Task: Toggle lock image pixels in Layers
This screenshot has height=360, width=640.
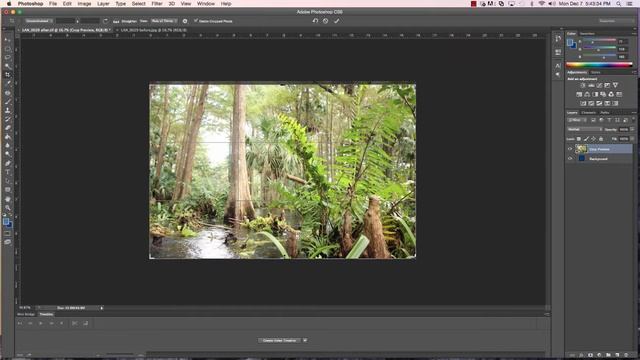Action: [x=586, y=139]
